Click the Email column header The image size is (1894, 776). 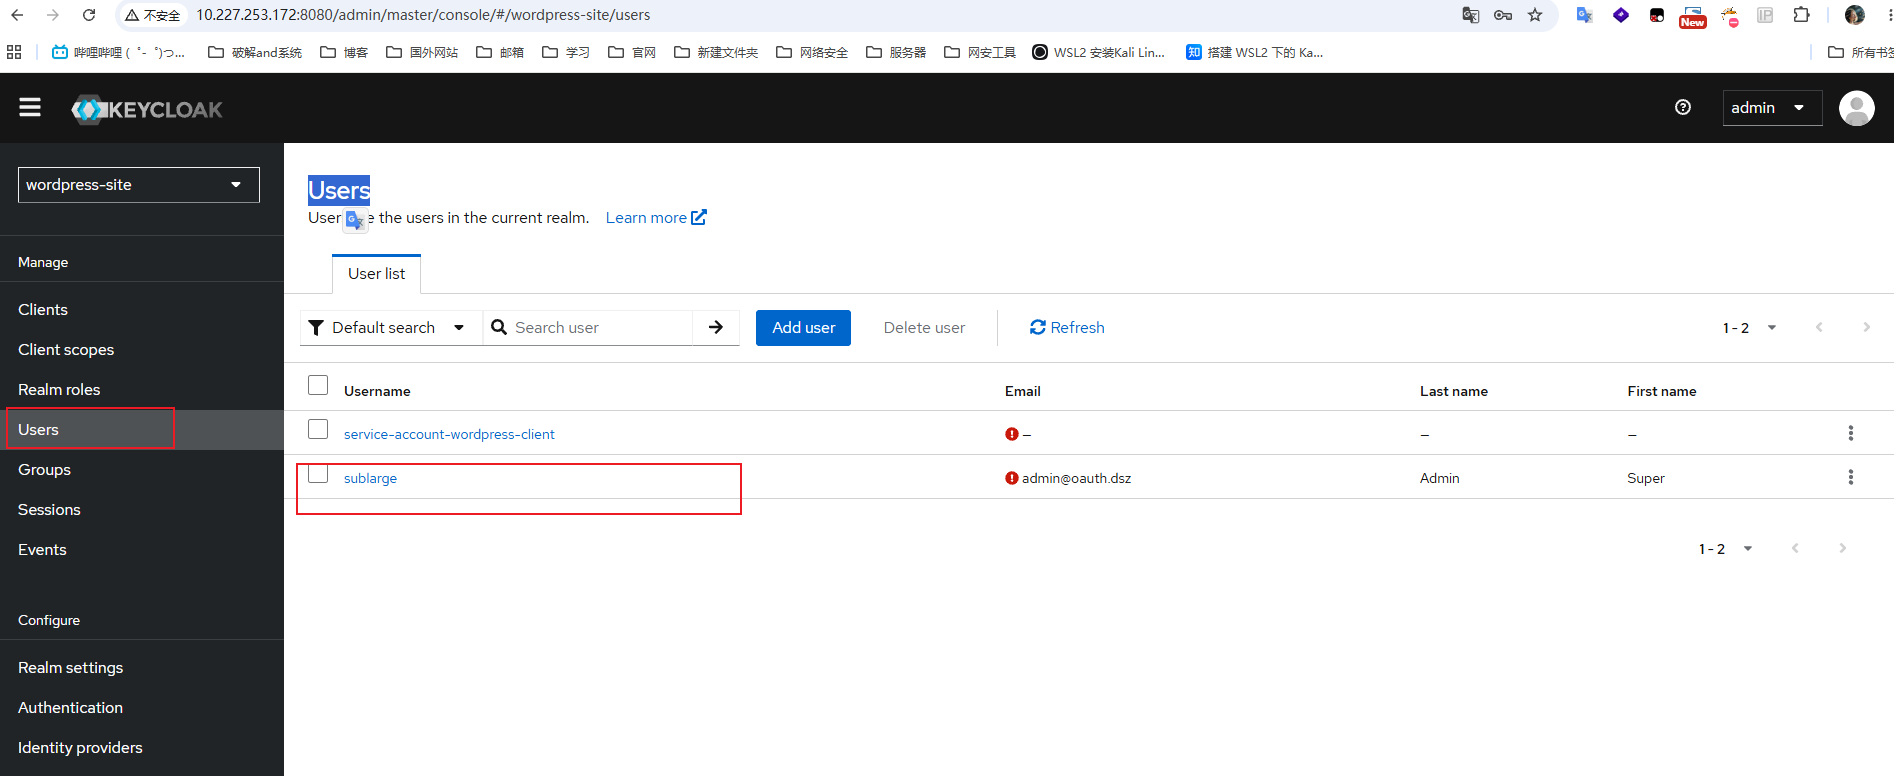coord(1022,391)
